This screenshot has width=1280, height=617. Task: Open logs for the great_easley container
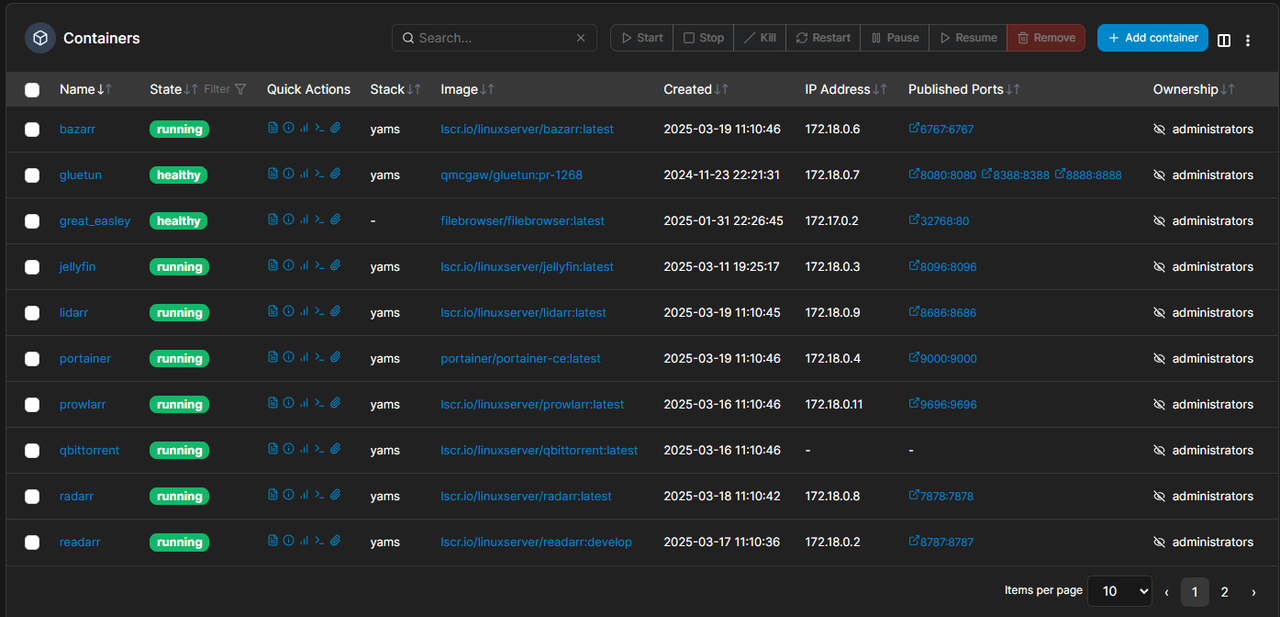point(273,220)
